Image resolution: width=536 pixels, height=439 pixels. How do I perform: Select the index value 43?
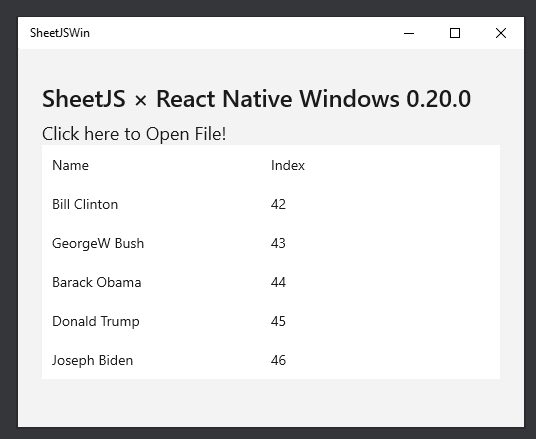point(278,243)
